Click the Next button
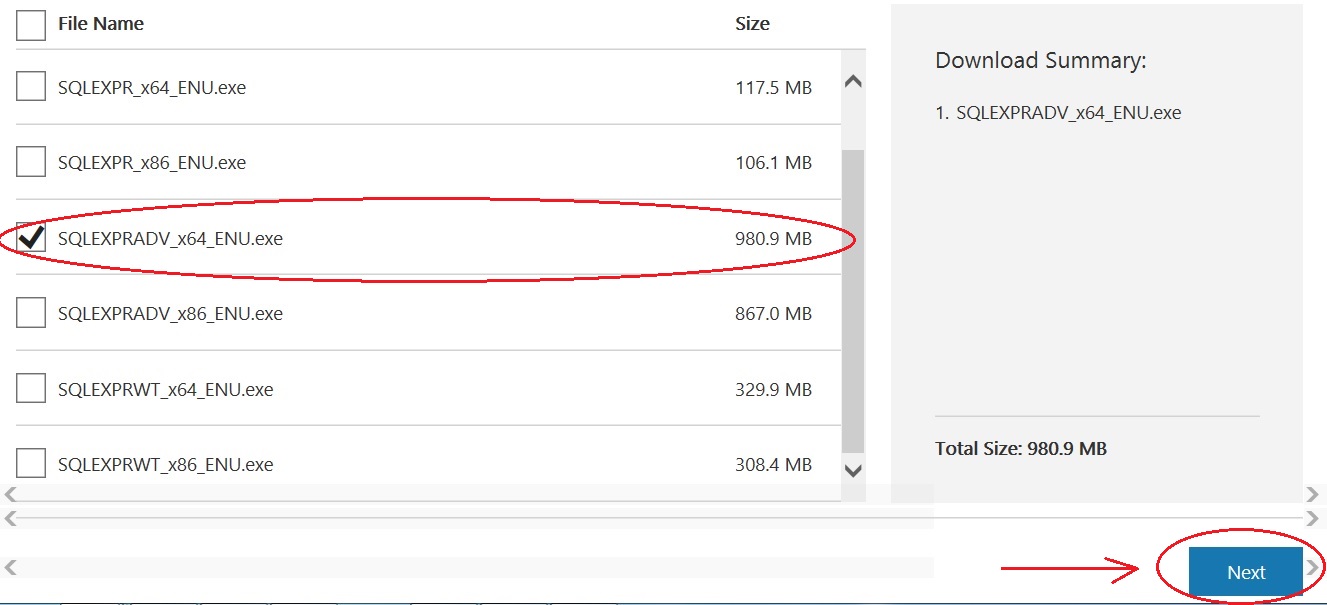Screen dimensions: 1327x605 tap(1246, 572)
